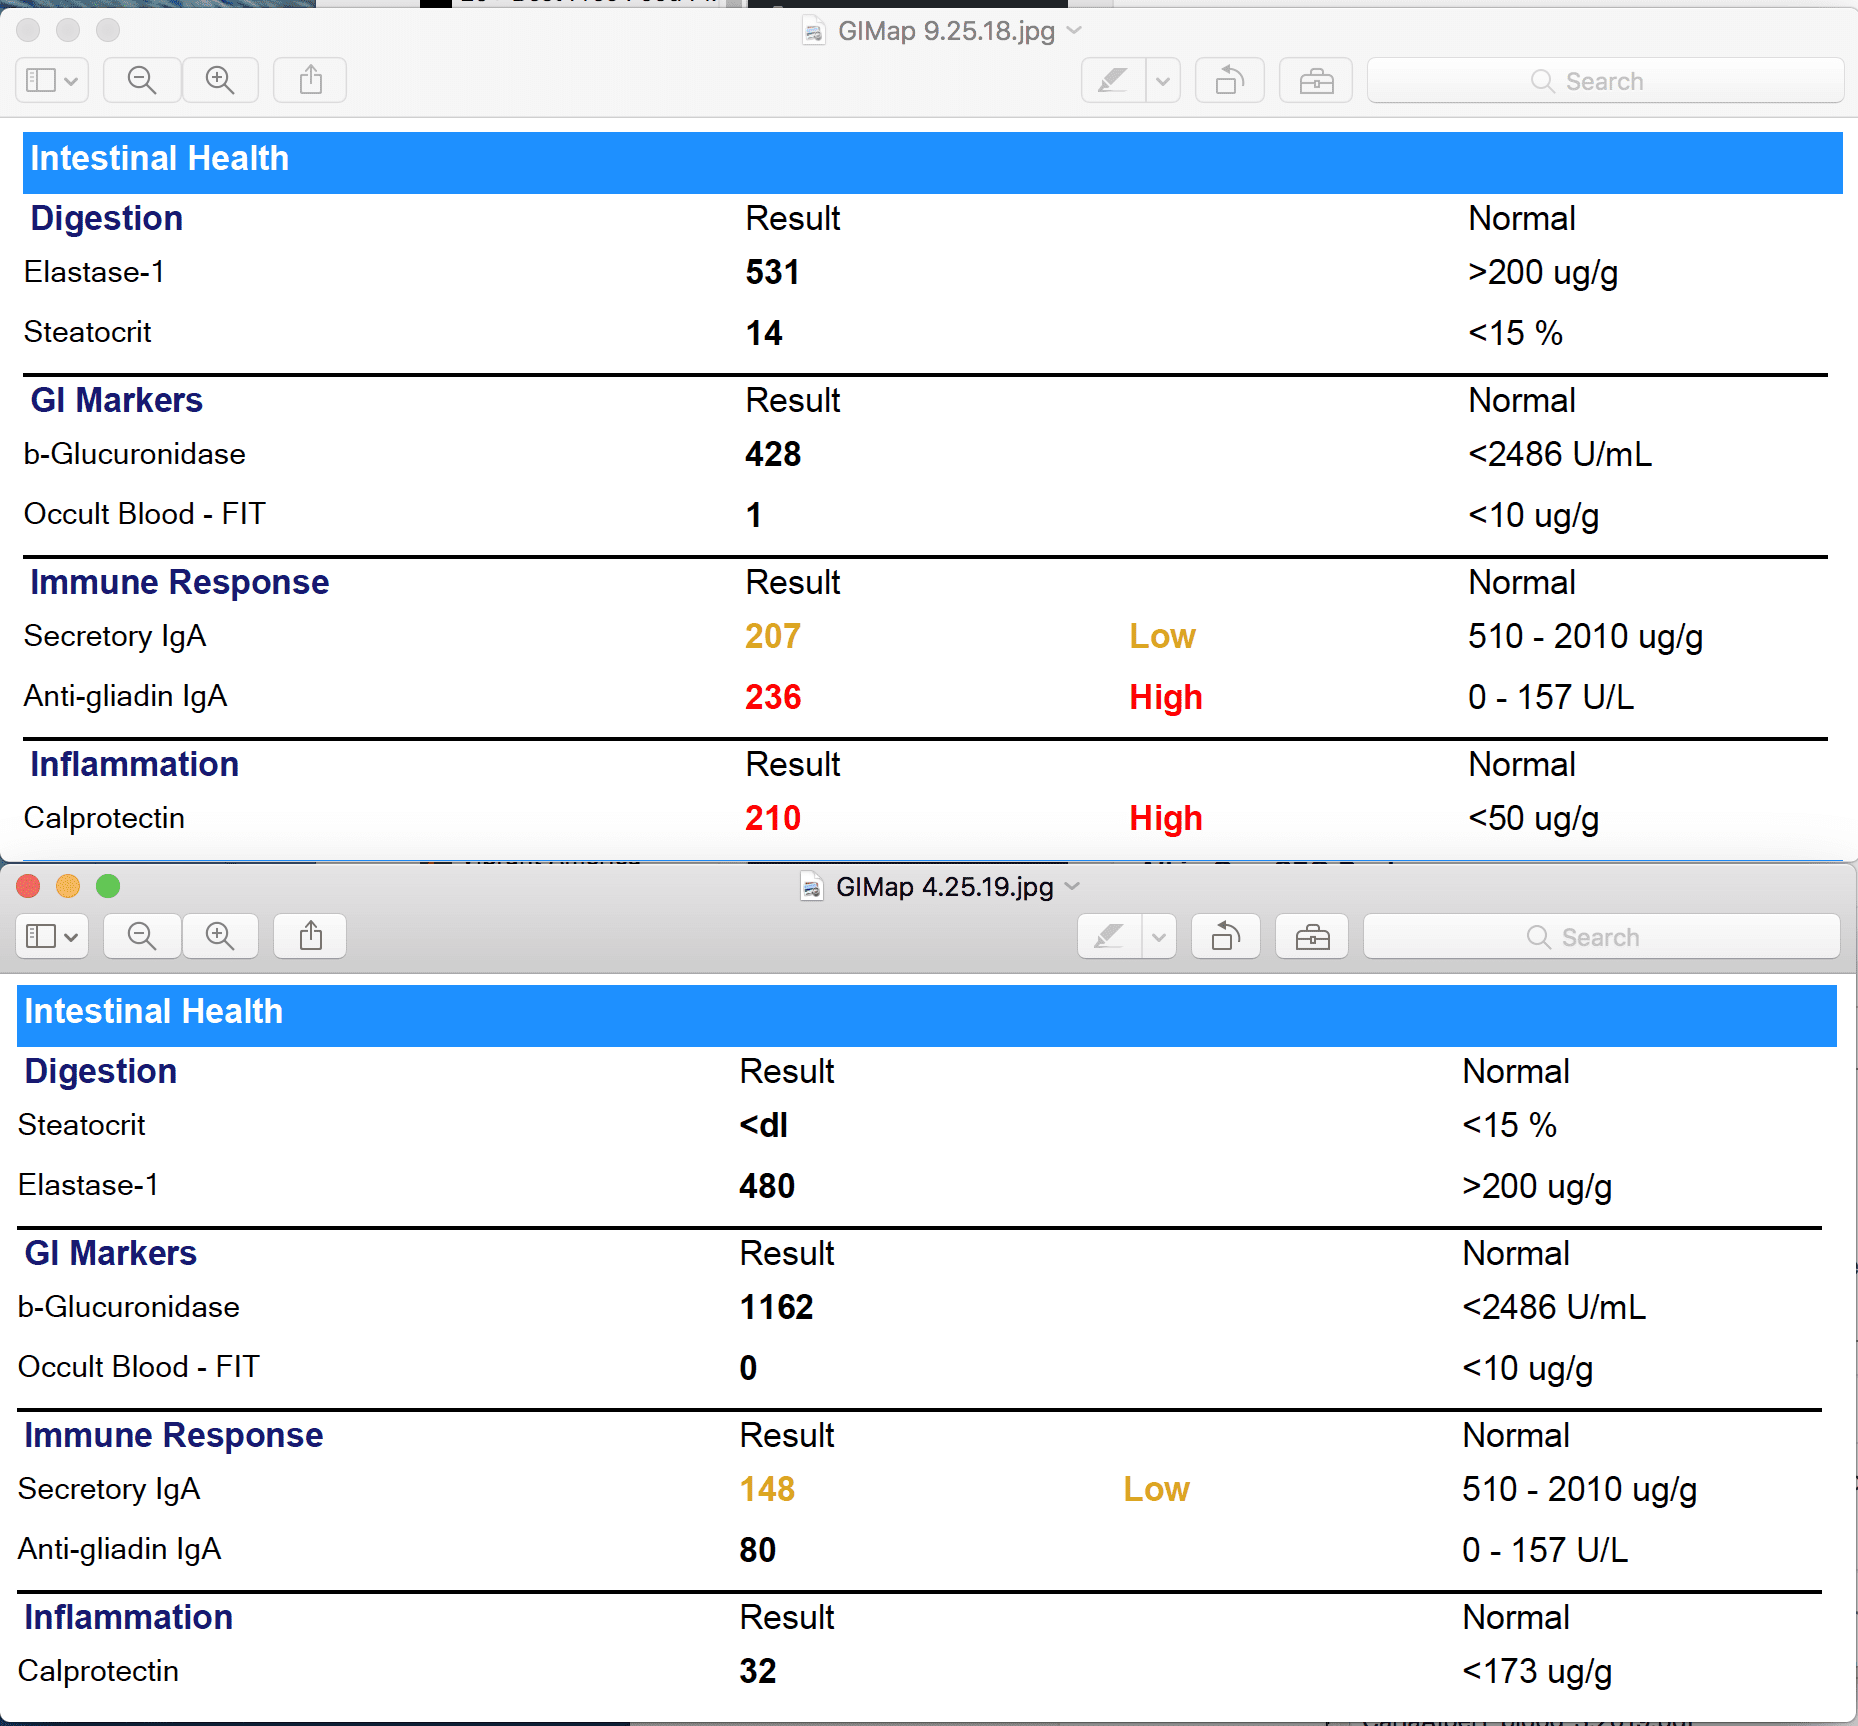Zoom out of GIMap 9.25.18 image
1858x1726 pixels.
tap(141, 80)
